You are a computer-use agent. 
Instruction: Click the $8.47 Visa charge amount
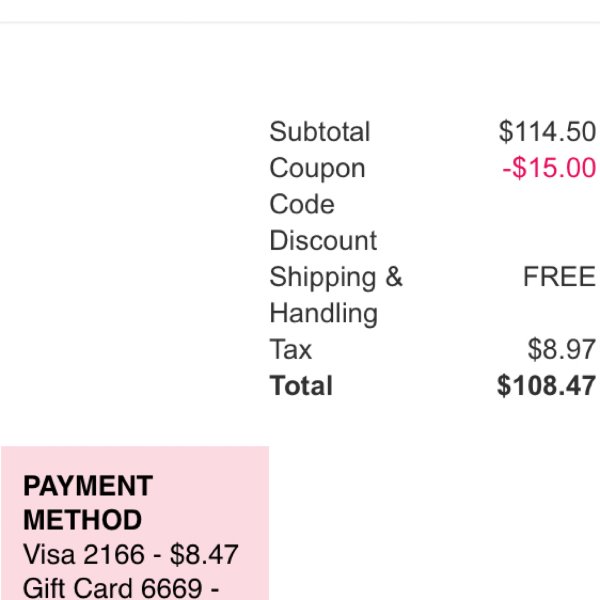click(x=204, y=554)
